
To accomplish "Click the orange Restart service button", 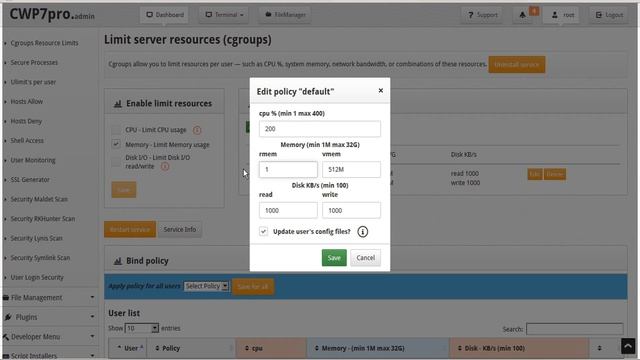I will 130,229.
